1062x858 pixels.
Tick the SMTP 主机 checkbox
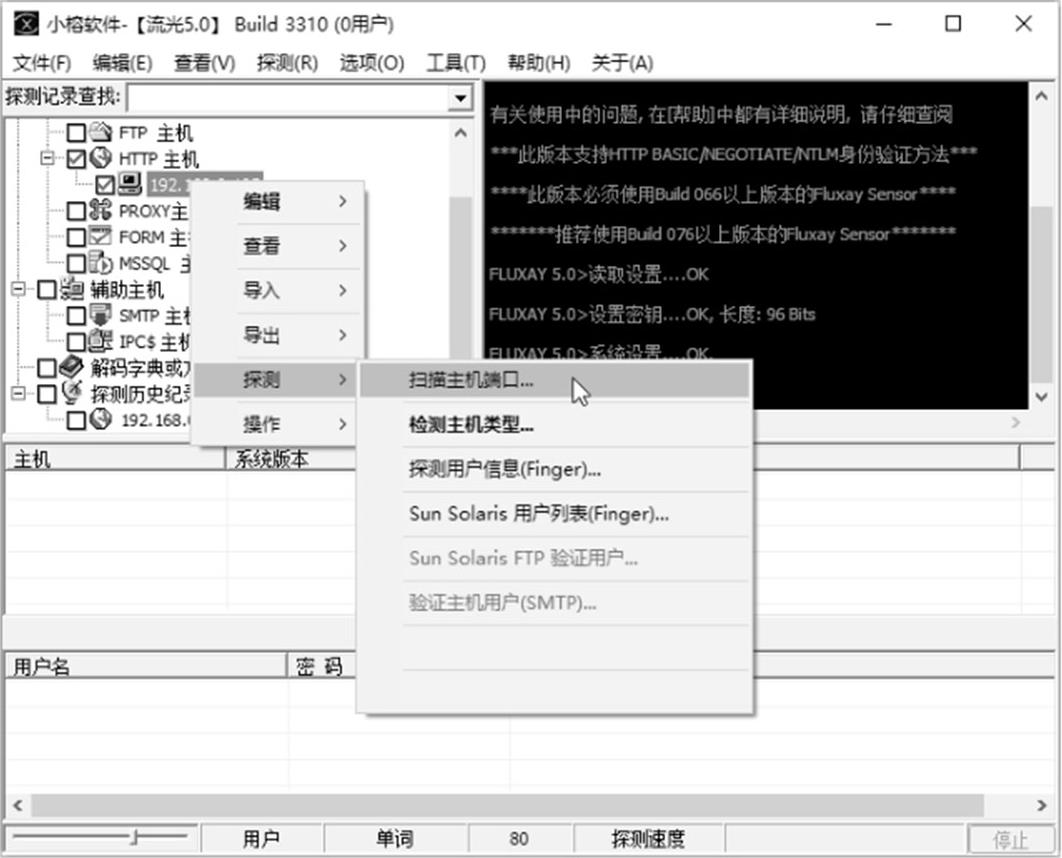coord(77,316)
